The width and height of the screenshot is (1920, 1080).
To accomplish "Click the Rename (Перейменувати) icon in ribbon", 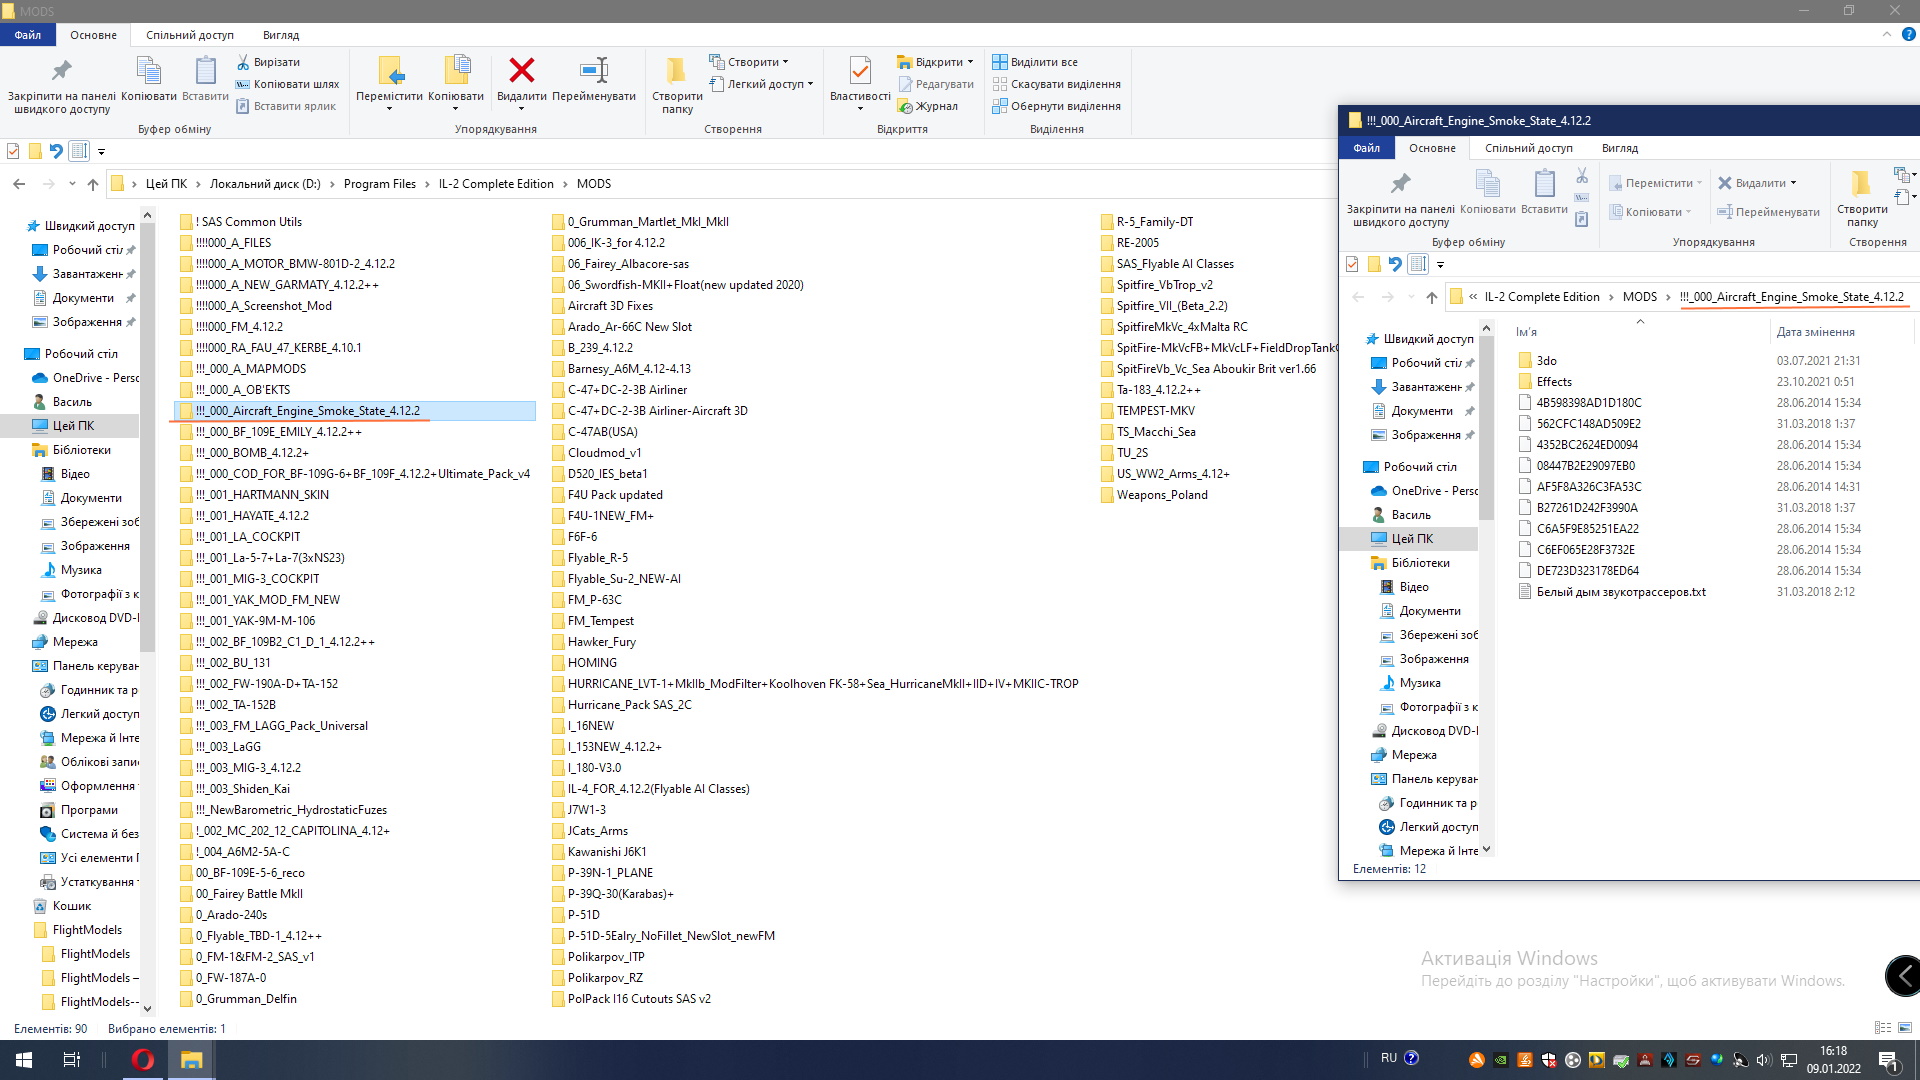I will click(593, 71).
